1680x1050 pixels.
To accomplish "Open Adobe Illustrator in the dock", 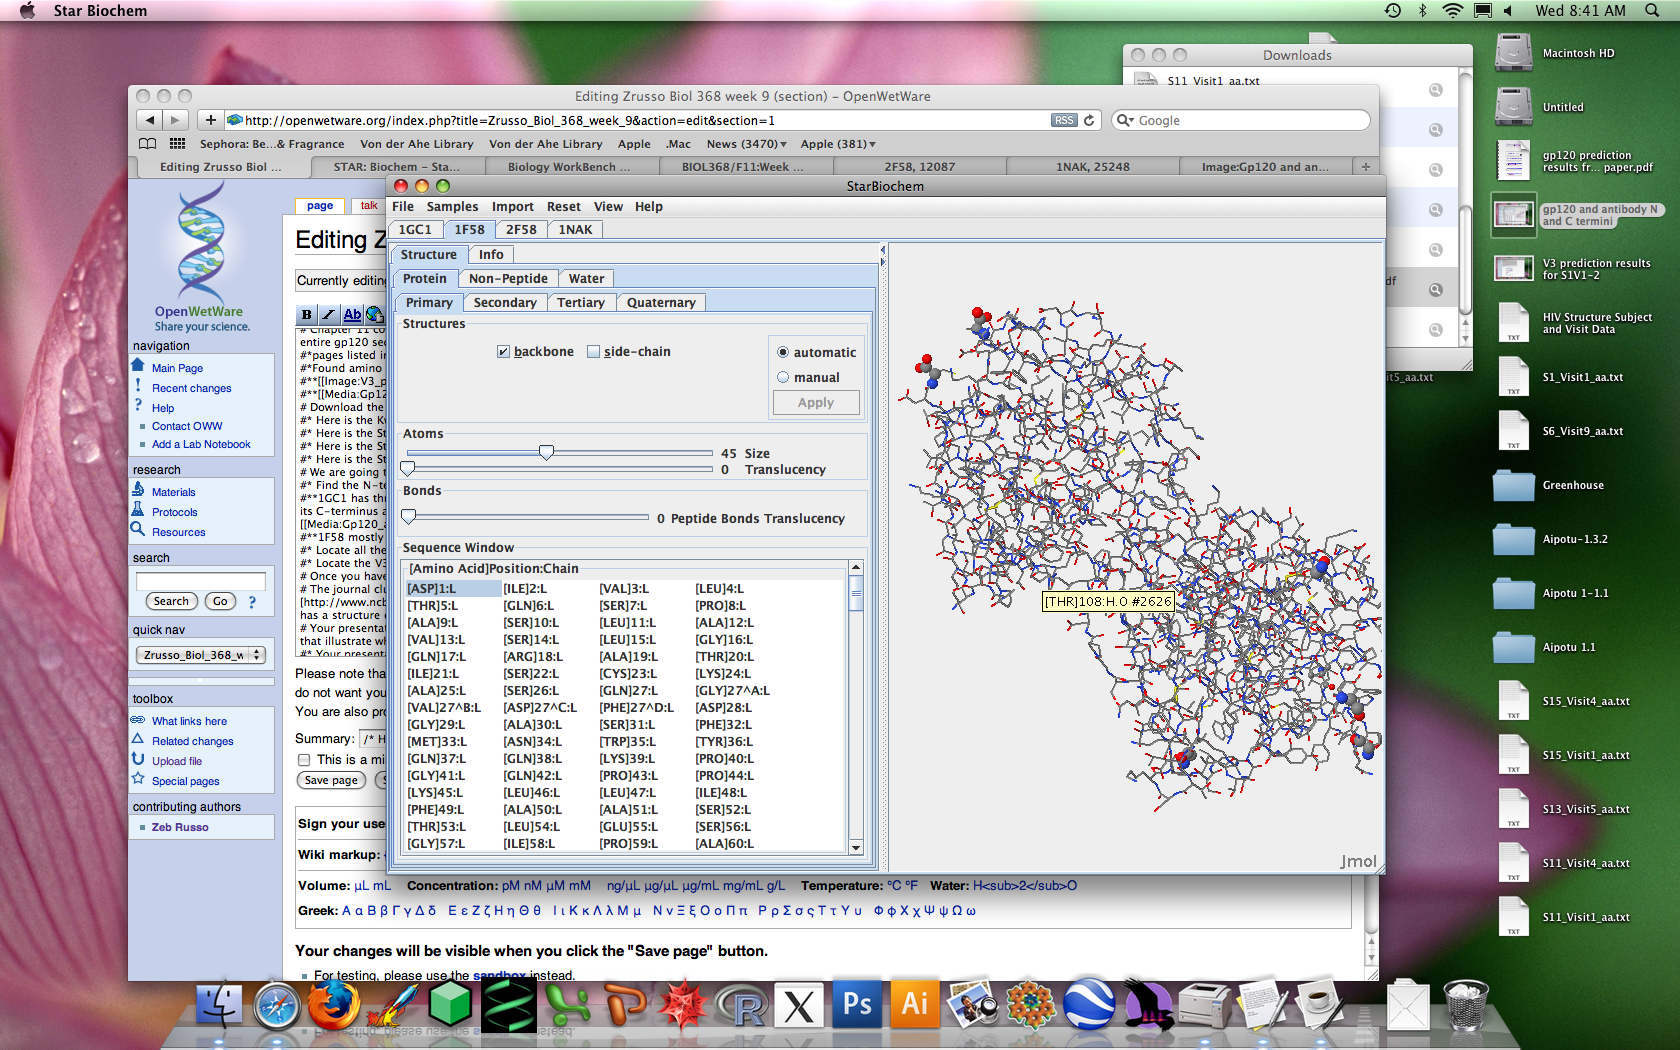I will (914, 1005).
